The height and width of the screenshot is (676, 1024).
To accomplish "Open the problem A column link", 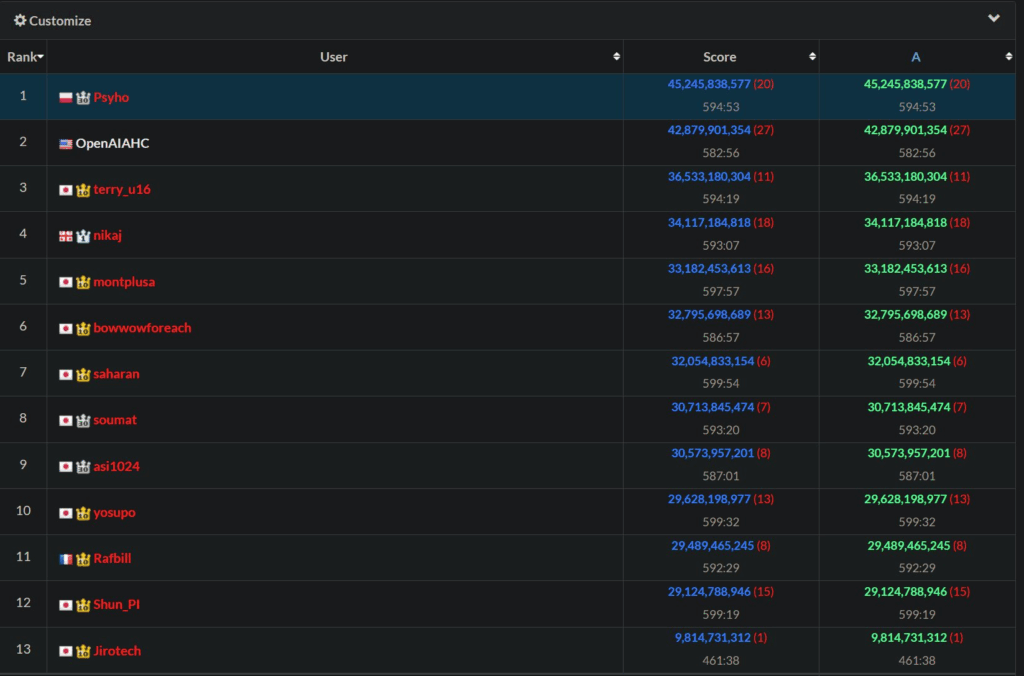I will [x=915, y=57].
